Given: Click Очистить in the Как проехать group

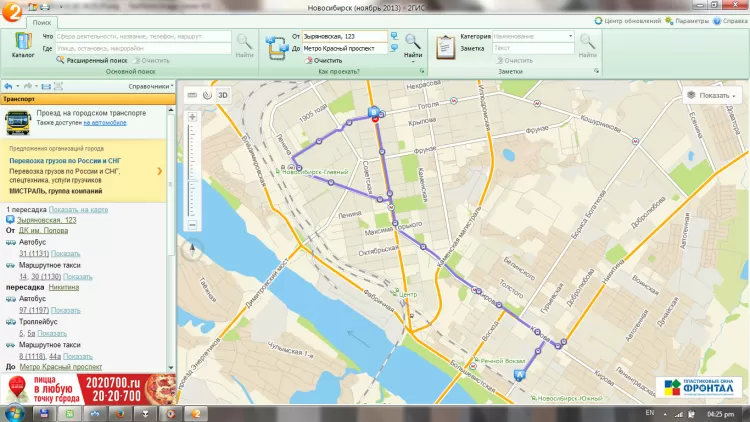Looking at the screenshot, I should point(323,60).
